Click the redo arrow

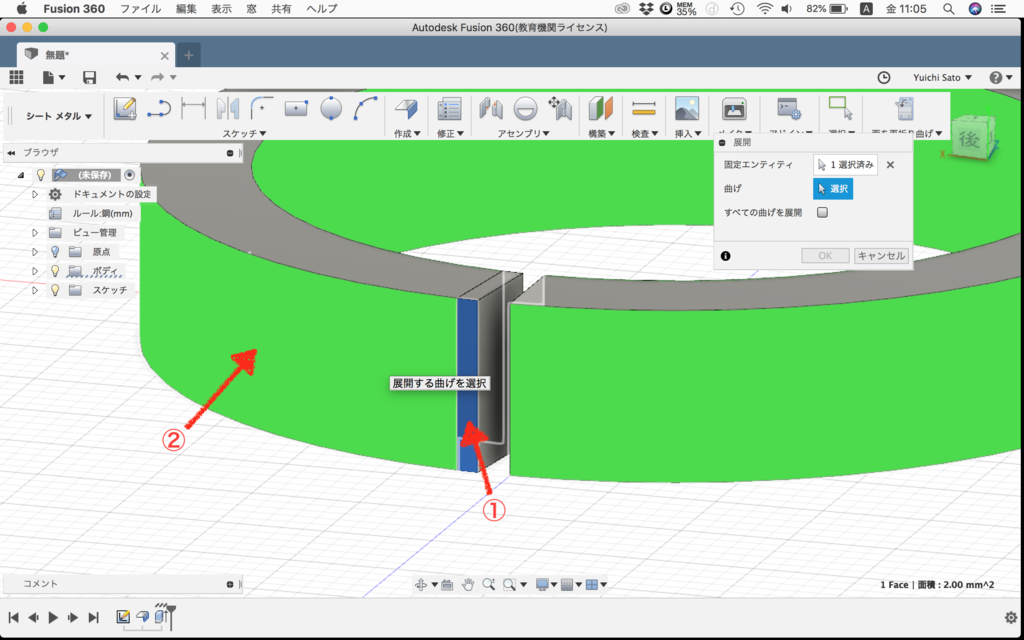pyautogui.click(x=157, y=77)
